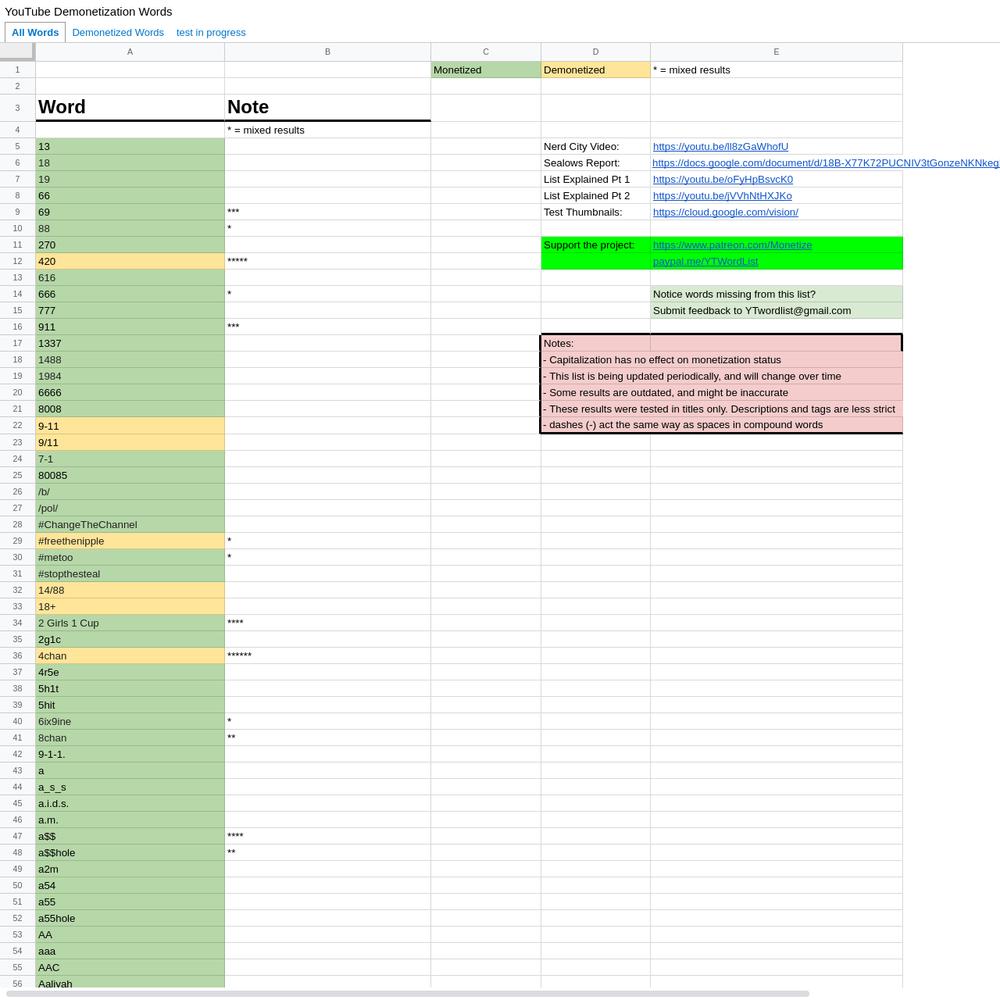Select the 80085 cell
Image resolution: width=1000 pixels, height=1000 pixels.
point(130,475)
